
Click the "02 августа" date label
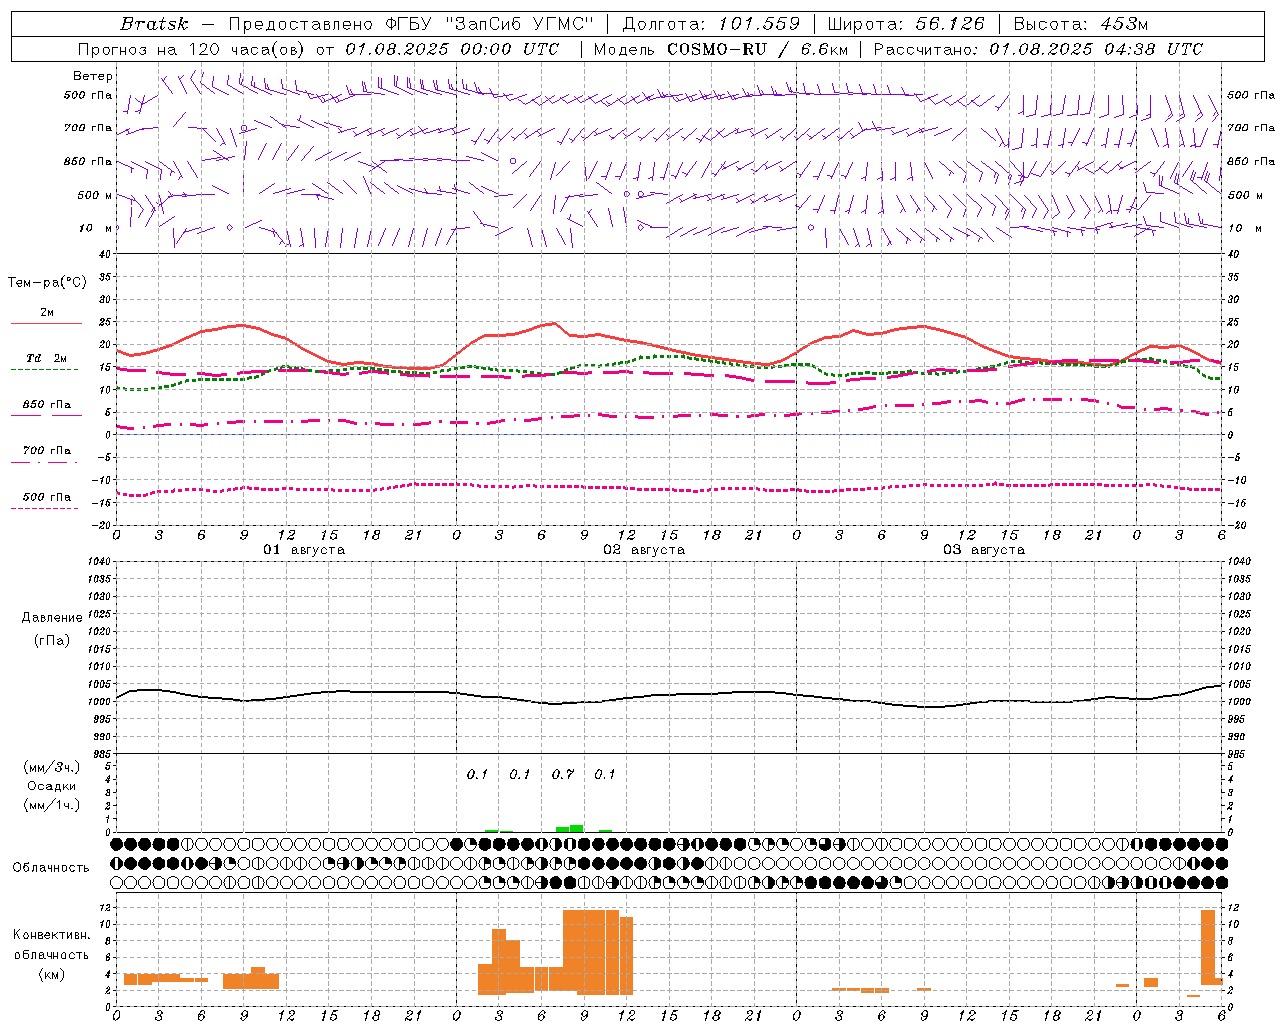coord(644,550)
